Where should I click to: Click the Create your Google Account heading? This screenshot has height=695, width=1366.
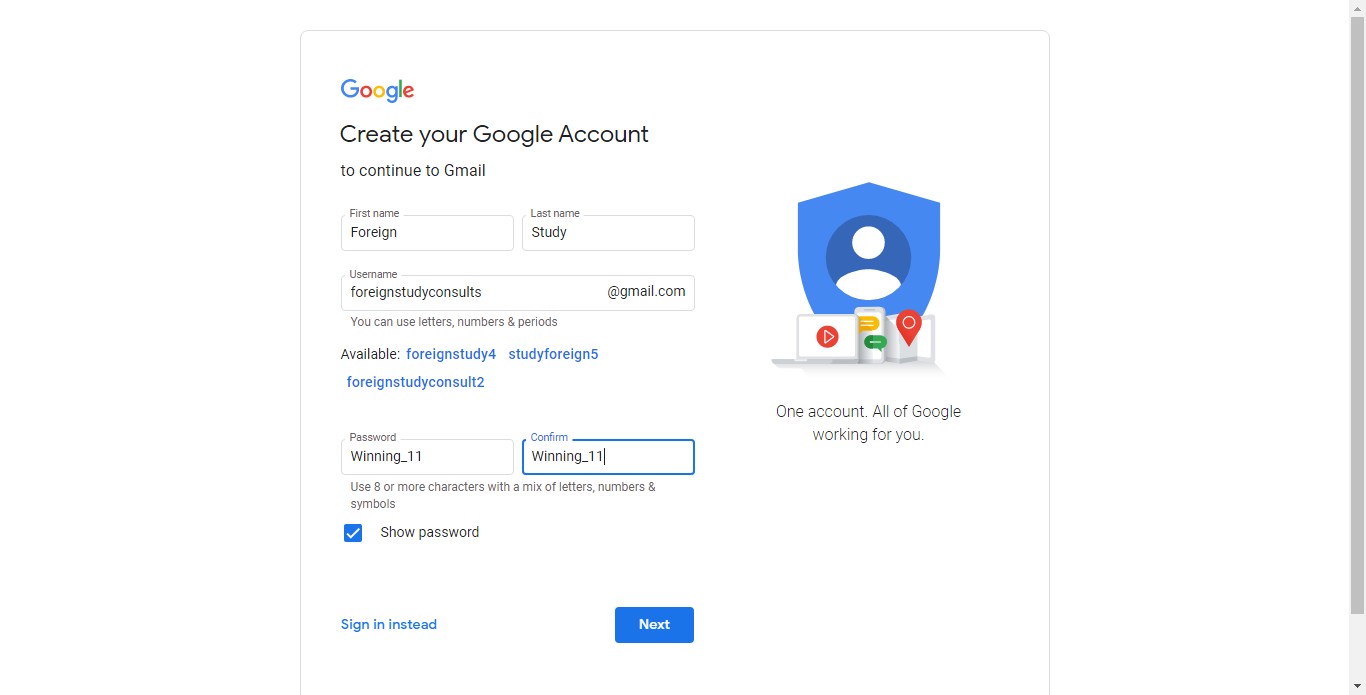point(494,134)
